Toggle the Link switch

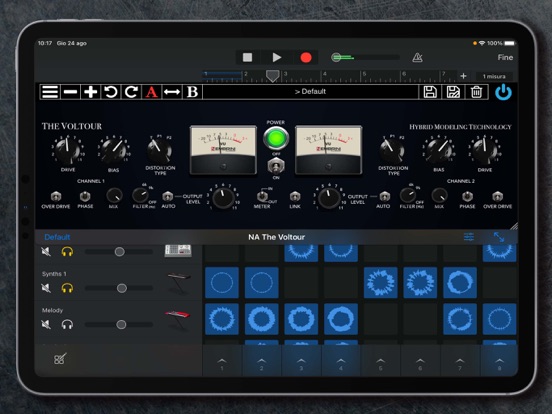(x=295, y=196)
